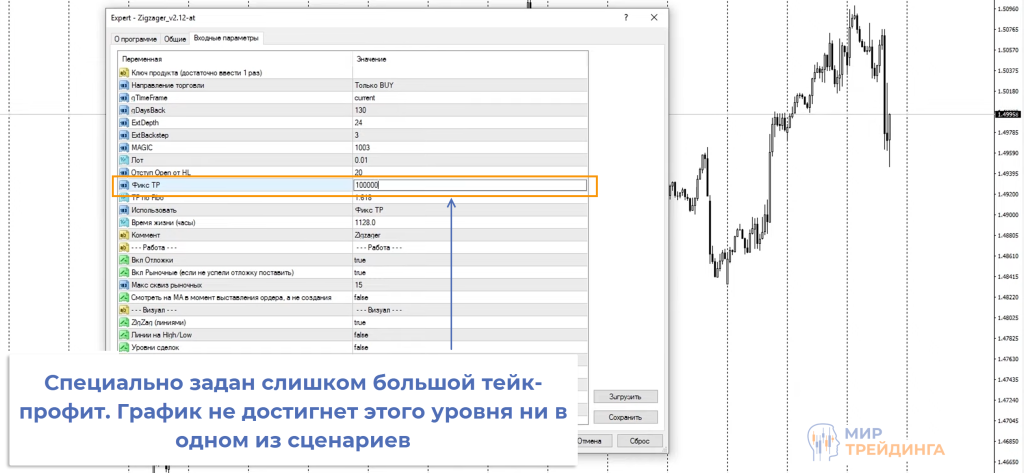Click the icon beside 'Ключ продукта' parameter
Viewport: 1024px width, 473px height.
124,73
